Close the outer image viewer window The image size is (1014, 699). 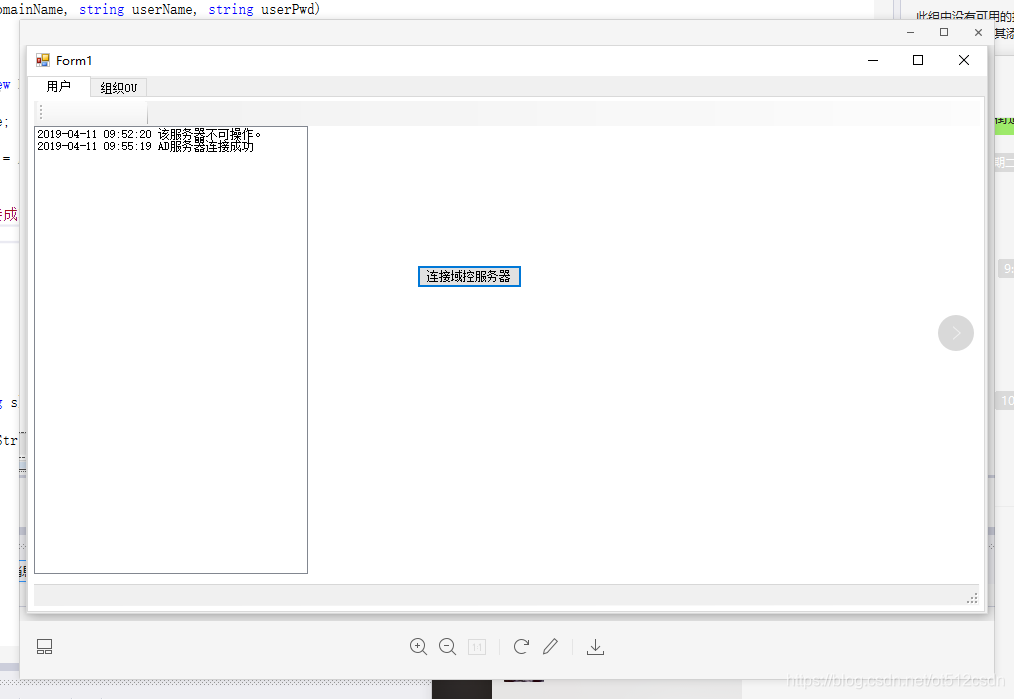point(978,32)
